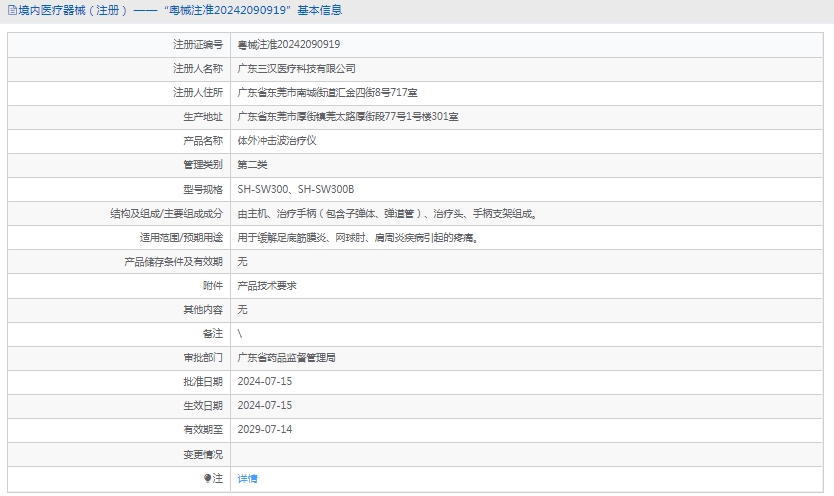Click the registrant address ending in 717室
Image resolution: width=834 pixels, height=496 pixels.
pos(327,93)
